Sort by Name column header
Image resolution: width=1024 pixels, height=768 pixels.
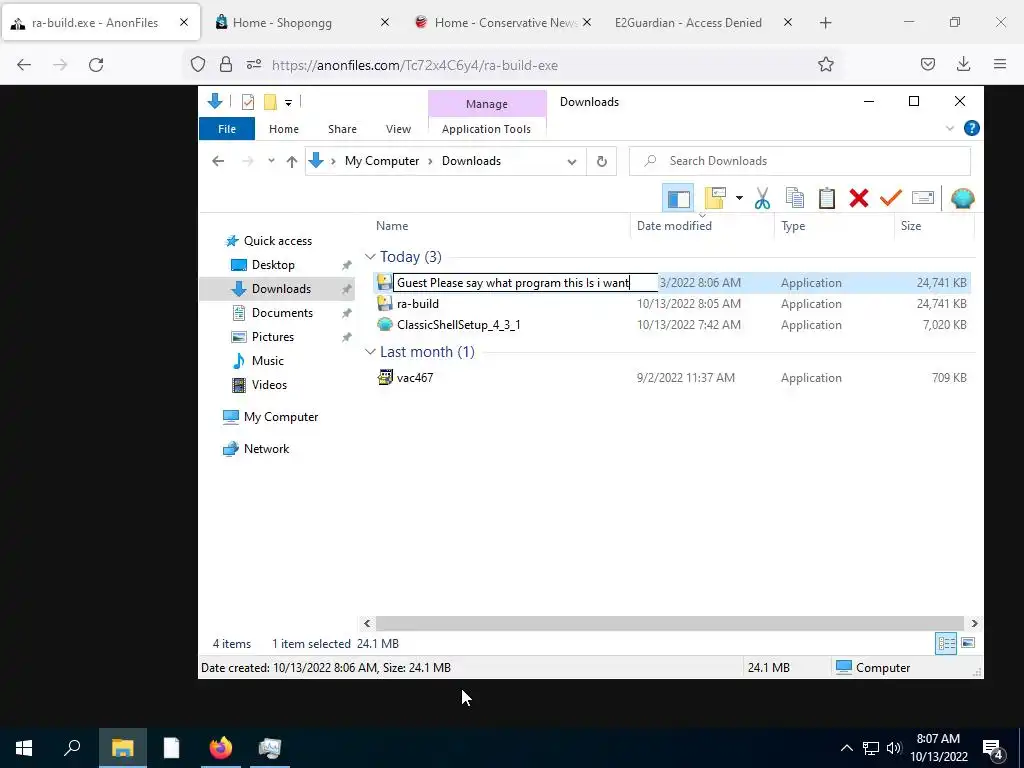click(392, 226)
